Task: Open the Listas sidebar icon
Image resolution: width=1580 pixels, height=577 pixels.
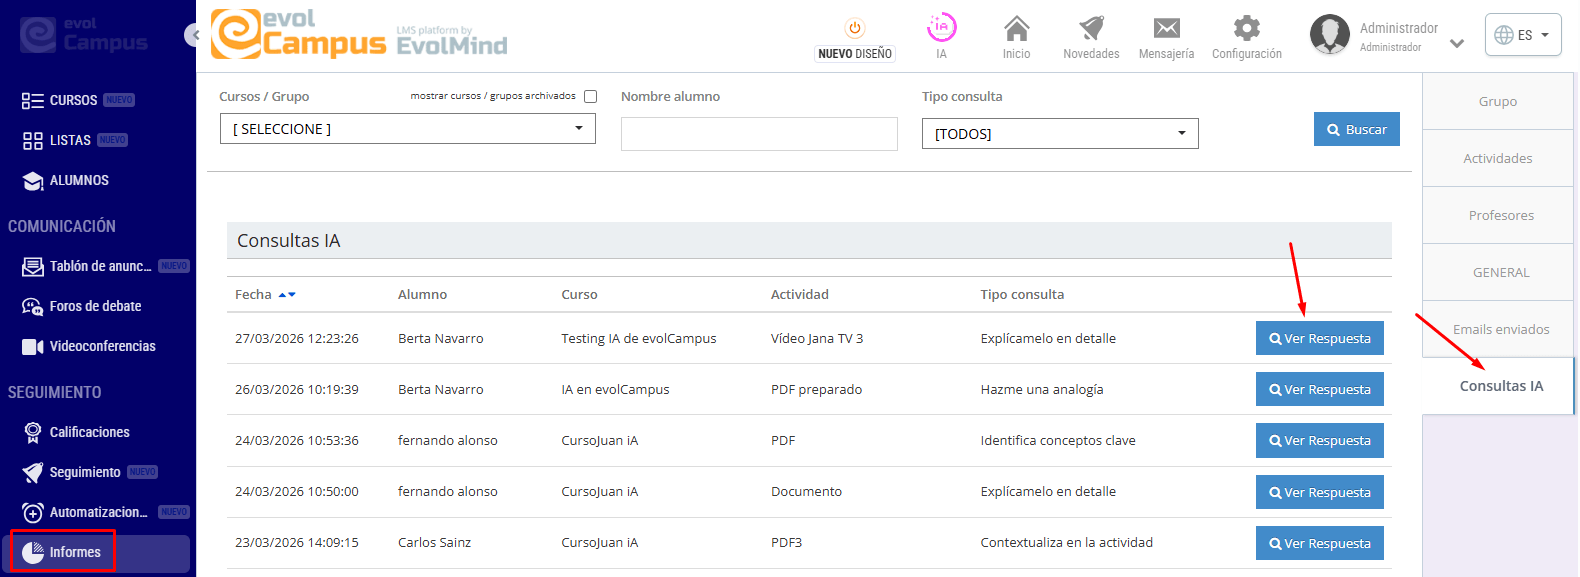Action: click(x=33, y=141)
